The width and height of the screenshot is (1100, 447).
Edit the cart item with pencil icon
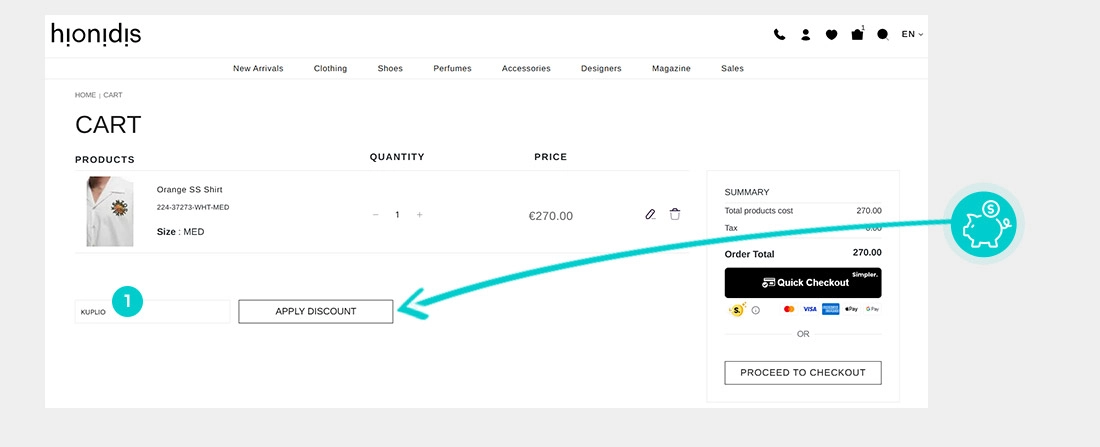tap(650, 214)
